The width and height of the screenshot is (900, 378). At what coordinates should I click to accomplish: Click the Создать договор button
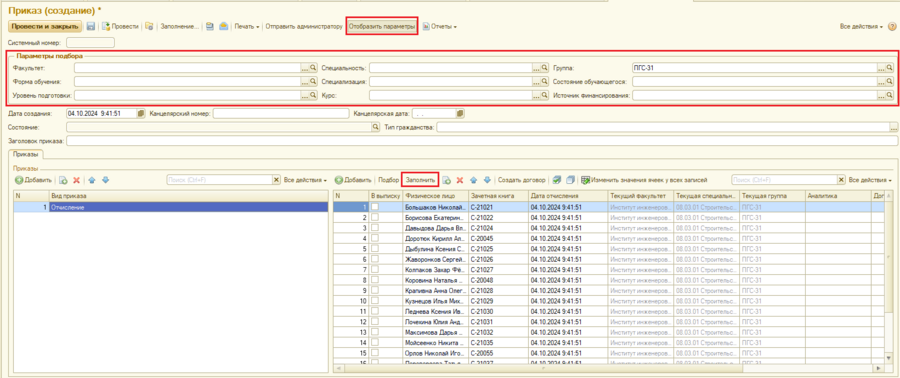[521, 180]
